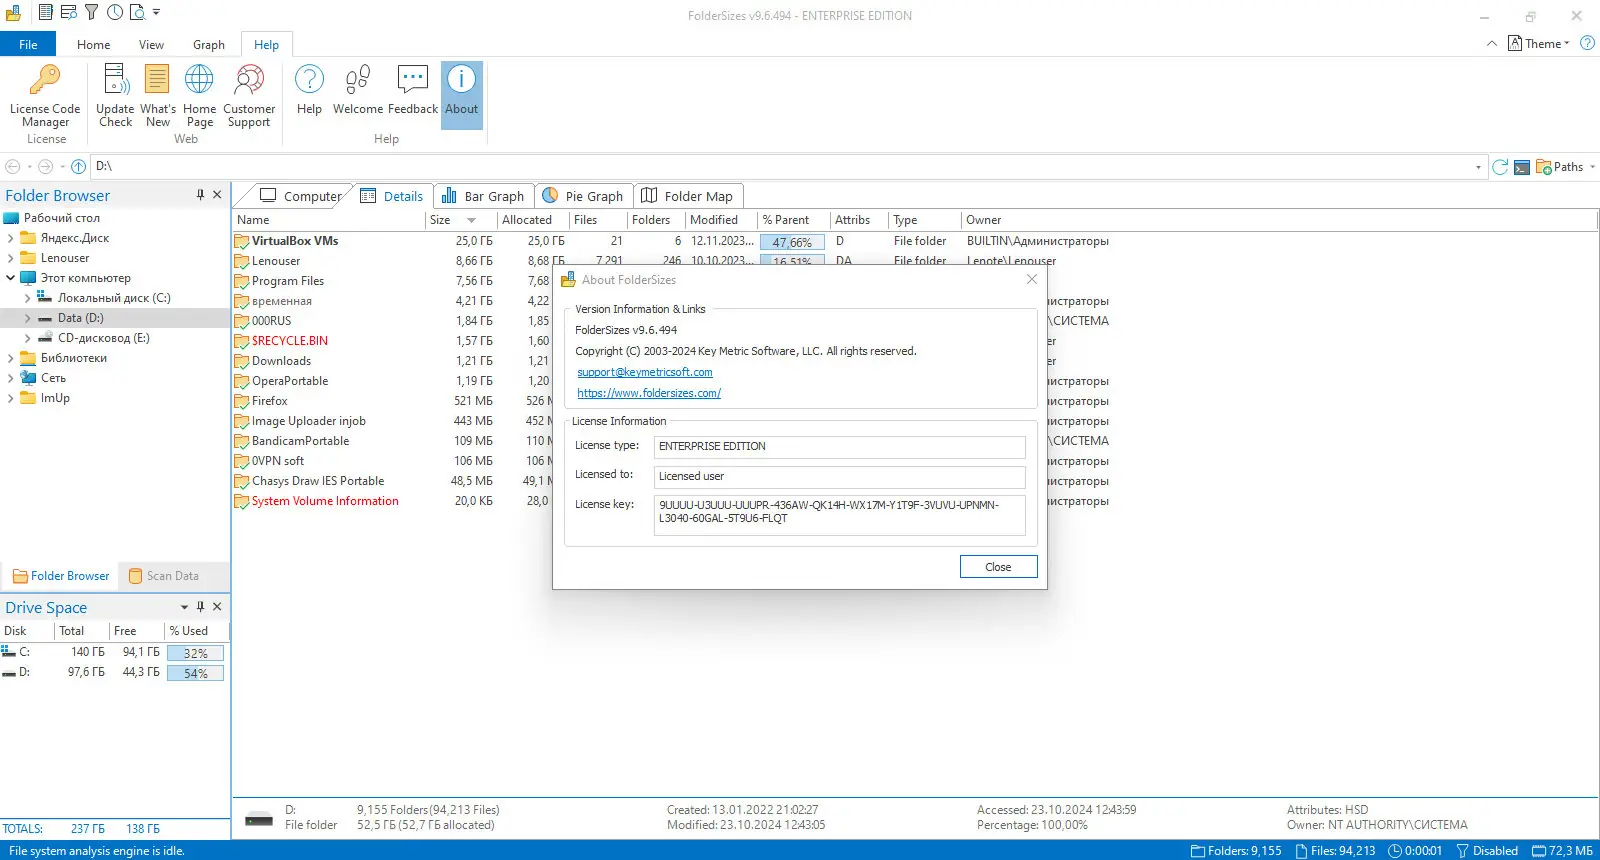Click the scheduler clock icon in title bar
The width and height of the screenshot is (1600, 860).
(114, 13)
